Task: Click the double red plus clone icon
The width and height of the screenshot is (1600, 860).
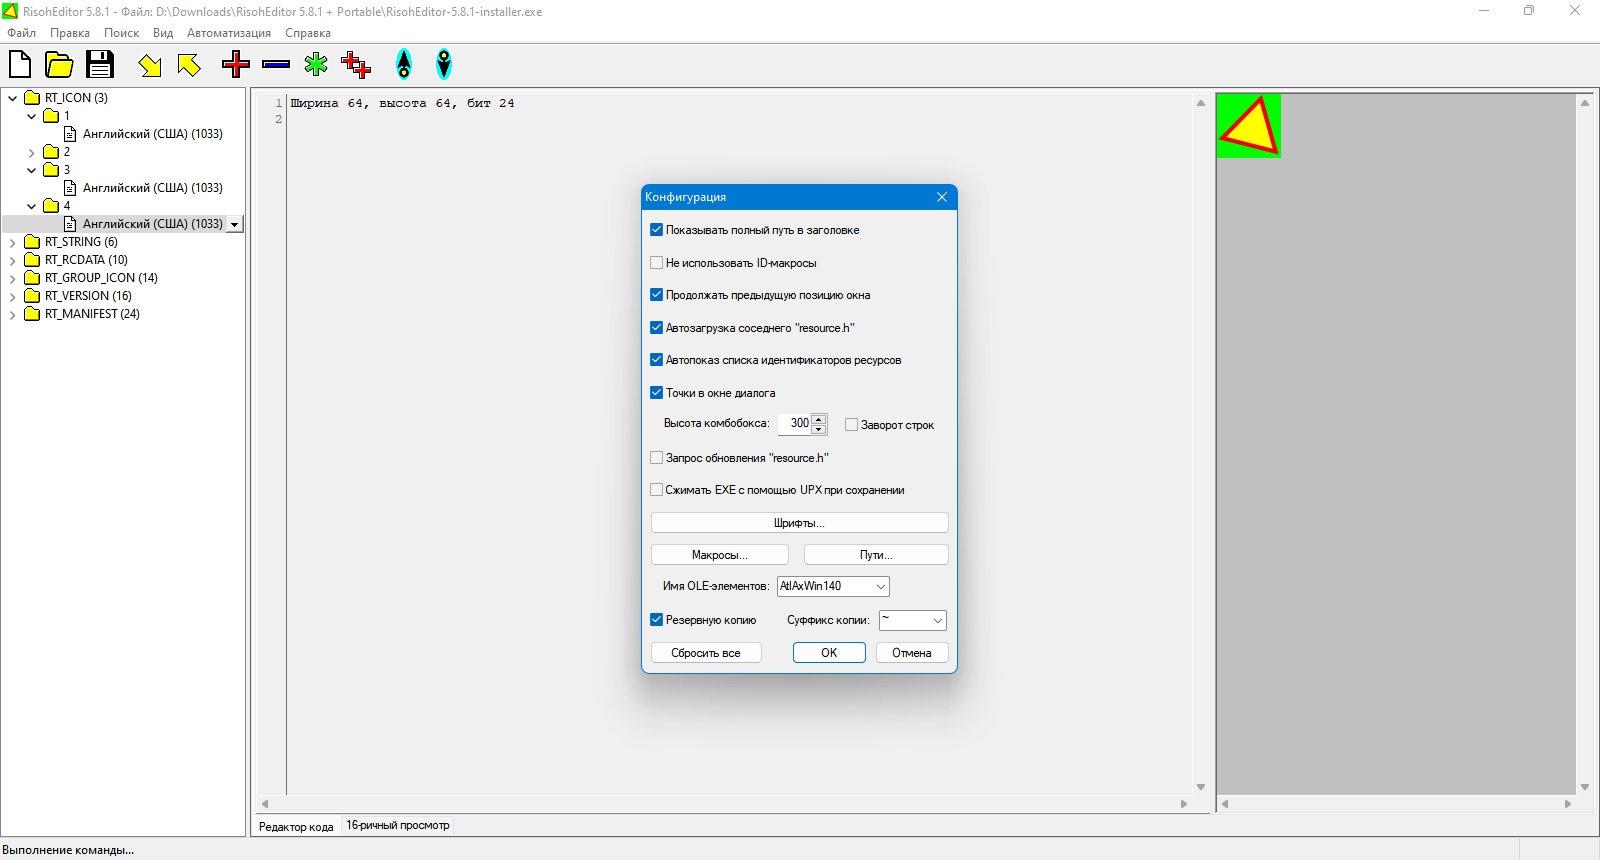Action: point(356,65)
